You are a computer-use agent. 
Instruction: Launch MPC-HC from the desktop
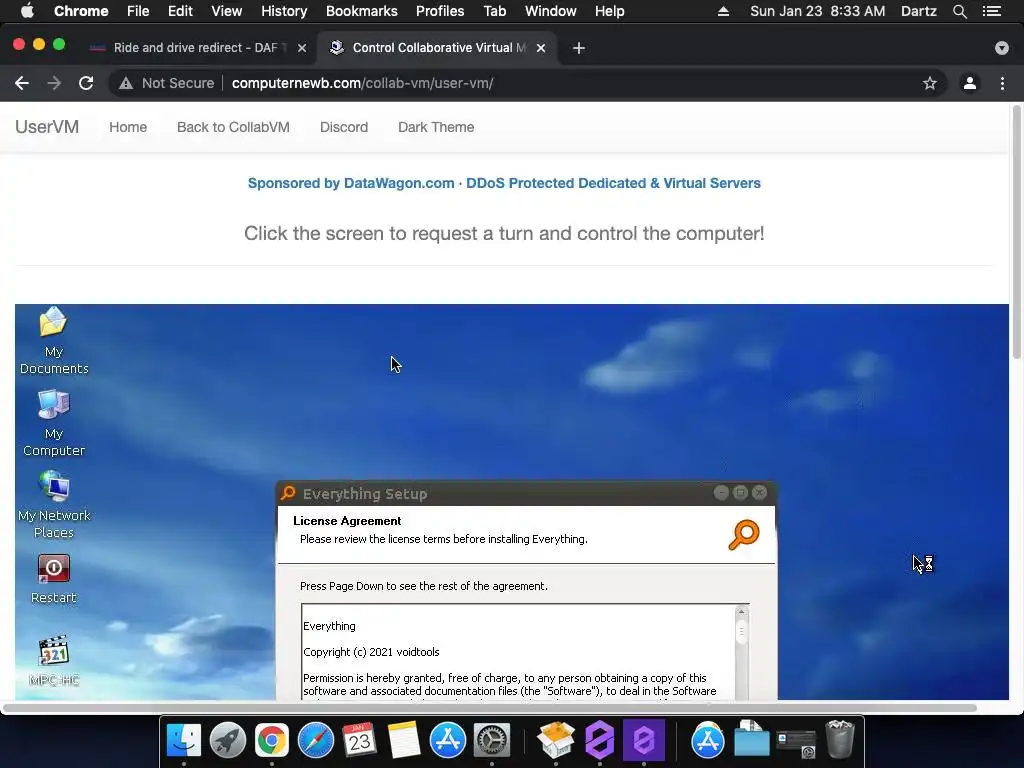(54, 660)
